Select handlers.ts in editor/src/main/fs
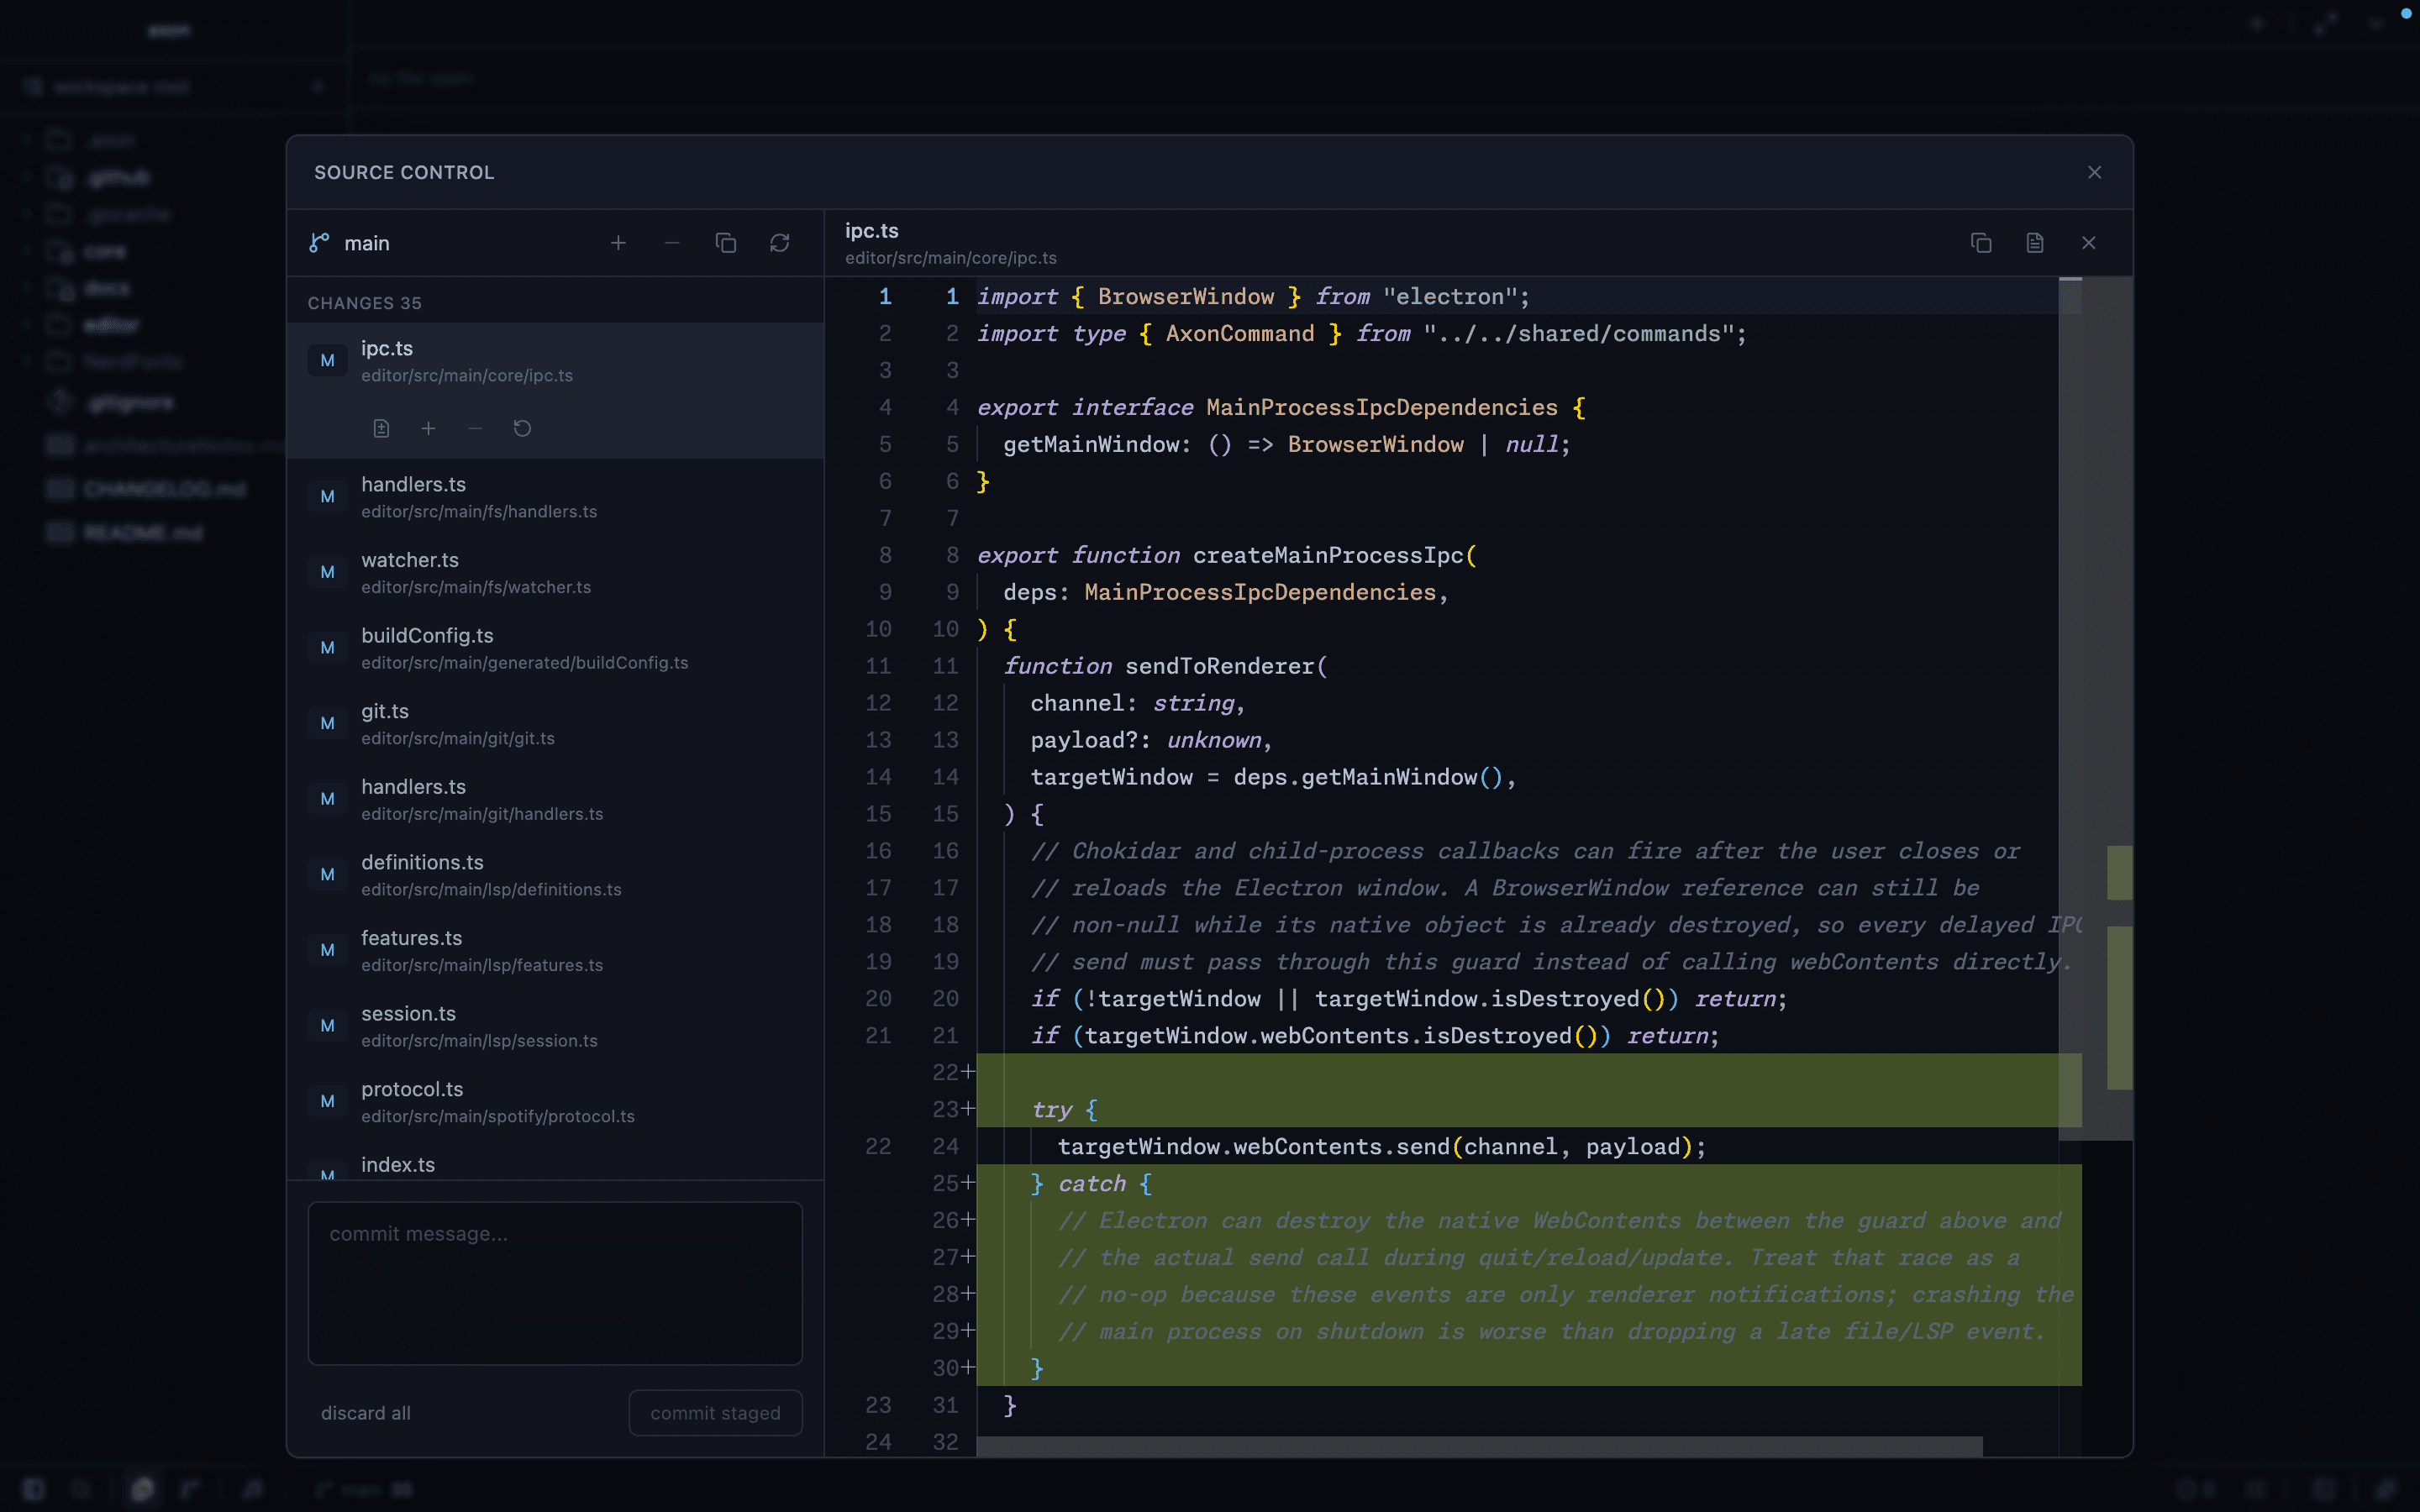2420x1512 pixels. pos(555,497)
